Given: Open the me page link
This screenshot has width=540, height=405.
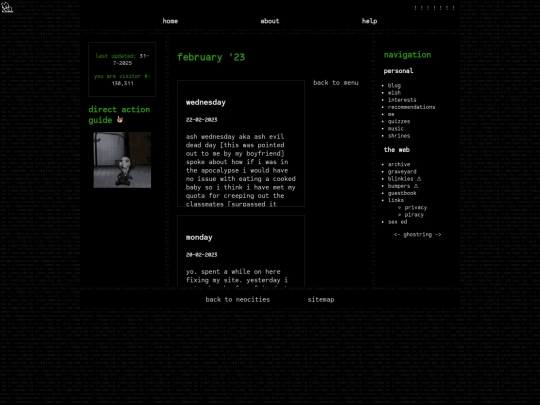Looking at the screenshot, I should pyautogui.click(x=391, y=114).
